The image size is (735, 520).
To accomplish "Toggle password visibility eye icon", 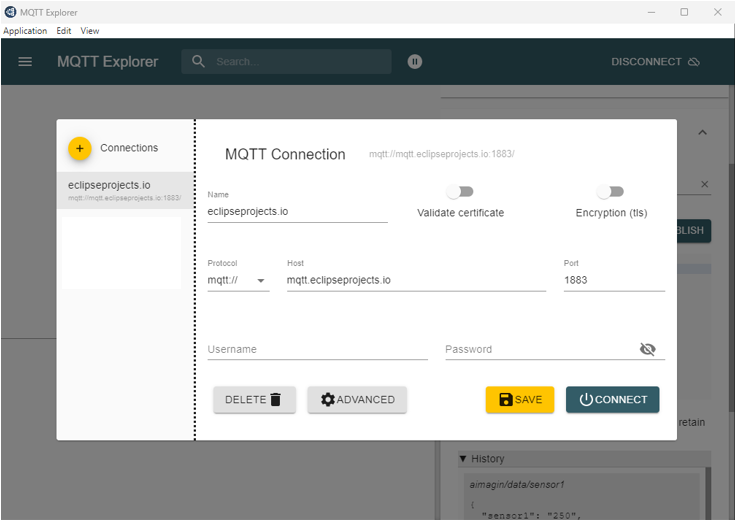I will pos(648,349).
